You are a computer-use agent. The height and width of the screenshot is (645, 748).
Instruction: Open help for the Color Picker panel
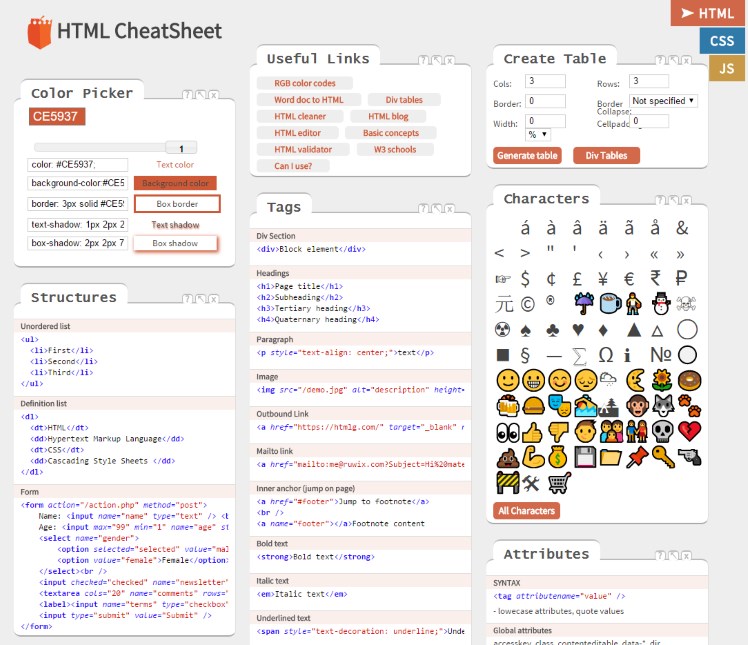click(187, 94)
